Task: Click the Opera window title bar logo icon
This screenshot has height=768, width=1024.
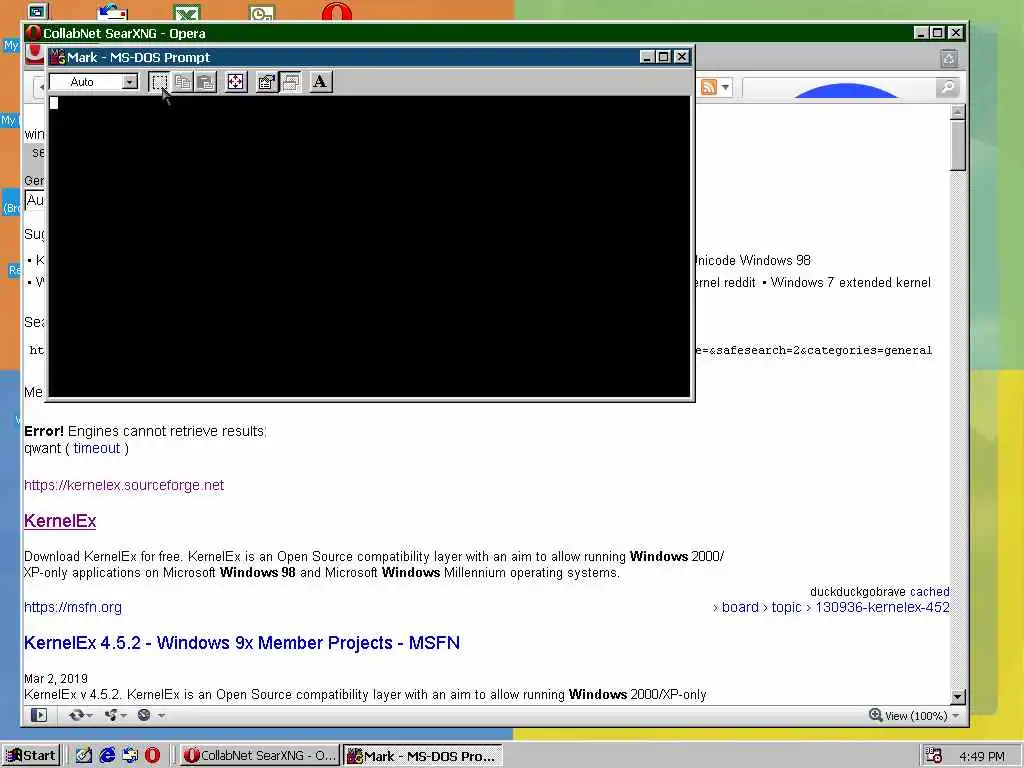Action: point(34,33)
